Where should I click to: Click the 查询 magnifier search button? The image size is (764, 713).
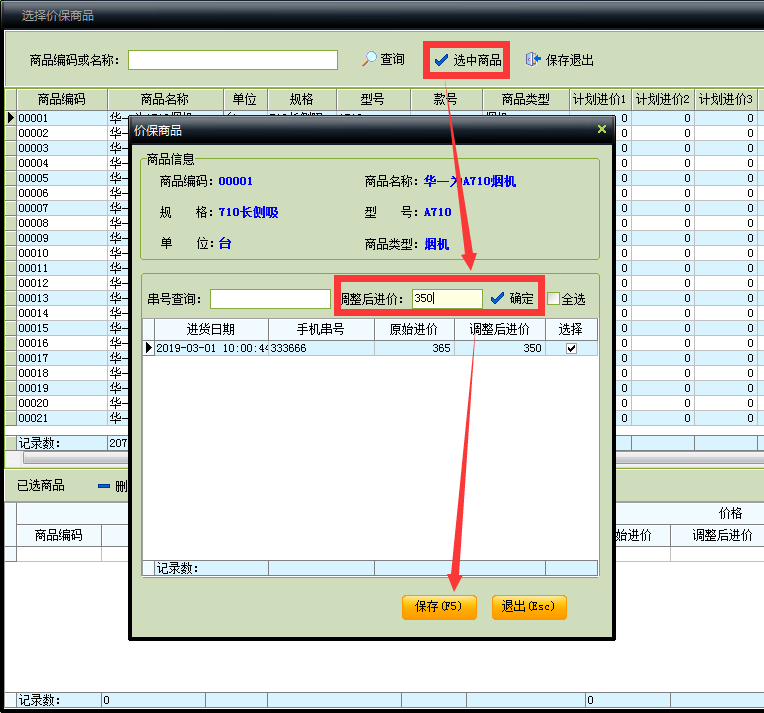click(384, 60)
